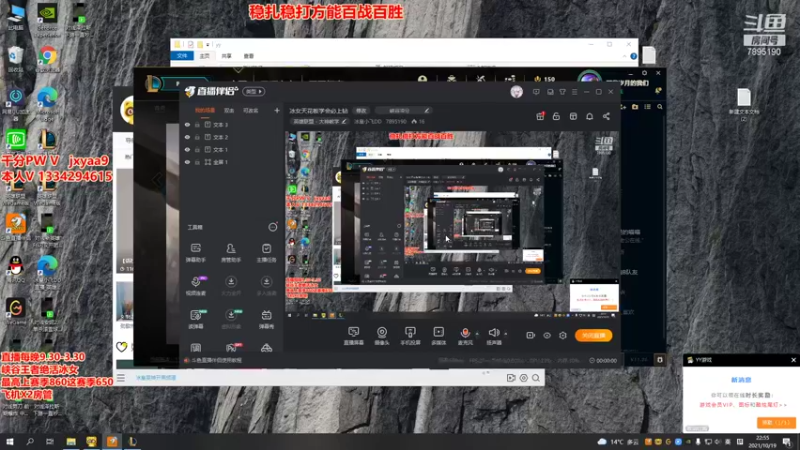Add 手机投屏 phone screen cast source
This screenshot has height=450, width=800.
[410, 336]
